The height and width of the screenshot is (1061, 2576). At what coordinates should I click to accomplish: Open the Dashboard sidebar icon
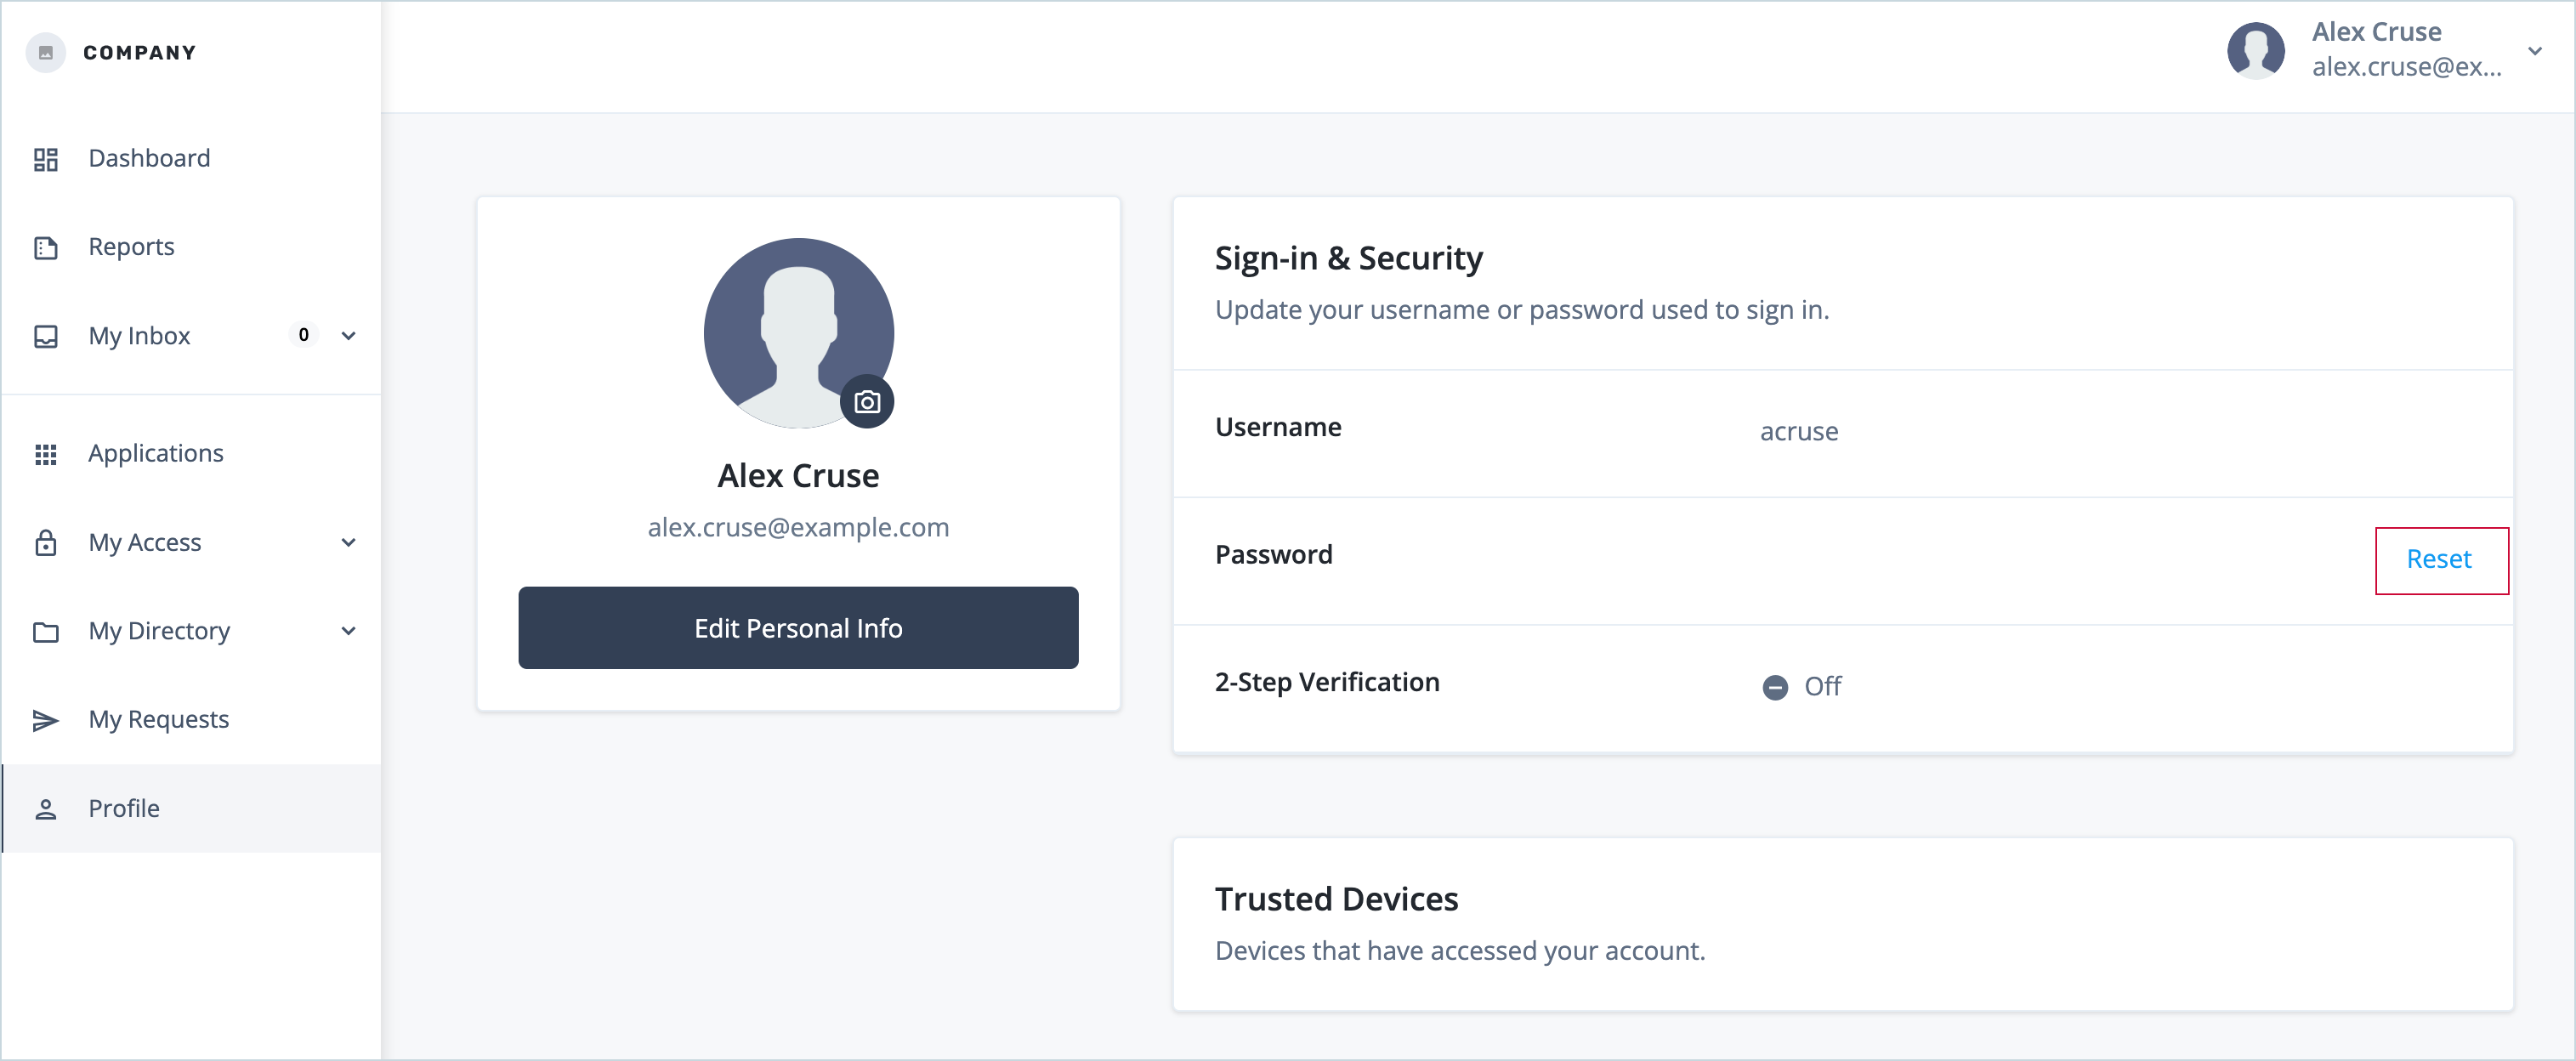coord(46,158)
